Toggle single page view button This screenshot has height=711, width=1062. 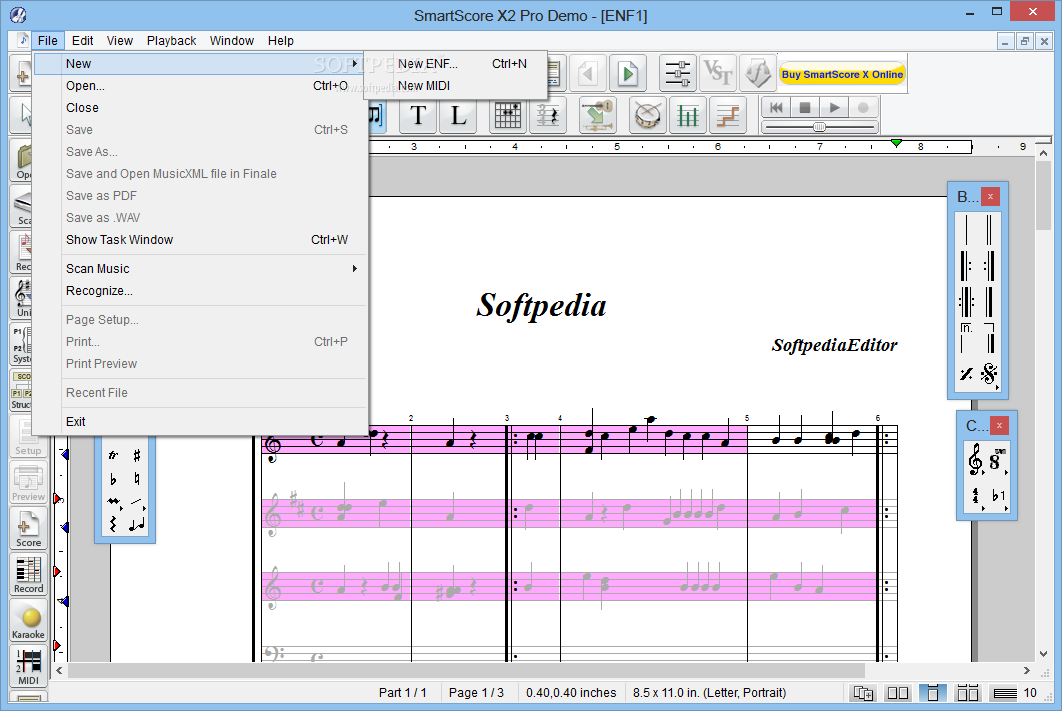pos(933,693)
